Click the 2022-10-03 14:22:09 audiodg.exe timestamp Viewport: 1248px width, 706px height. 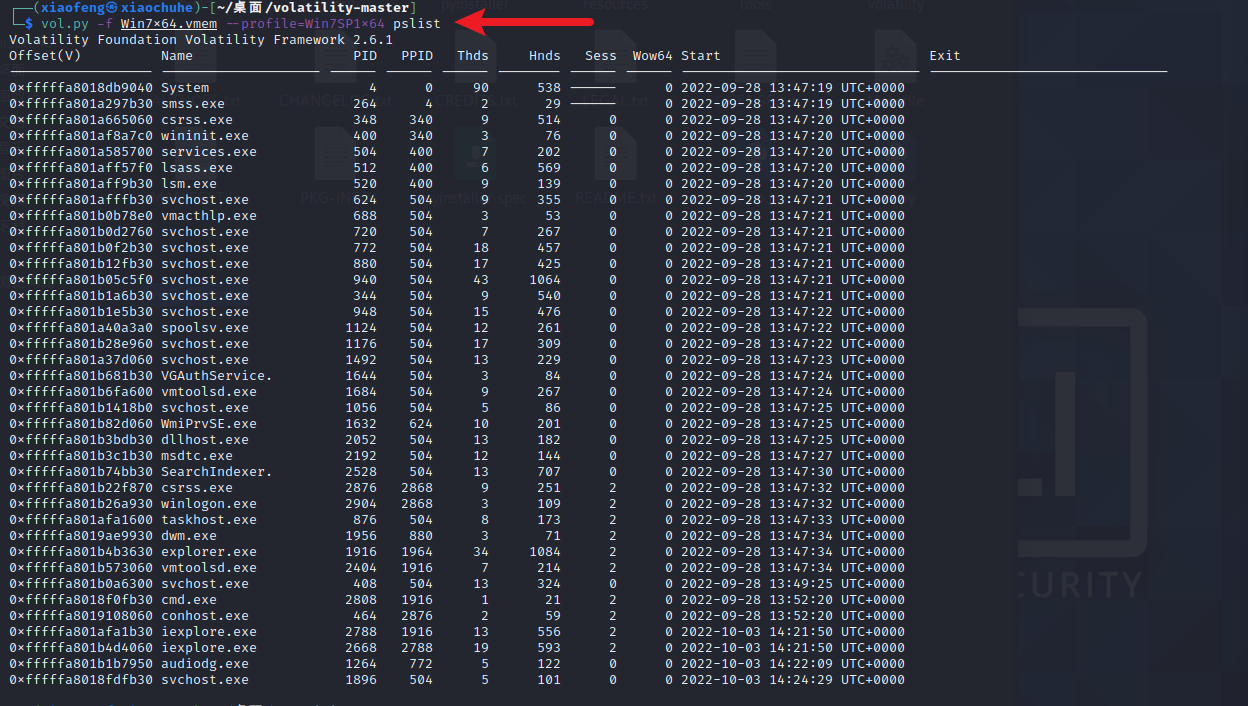[793, 663]
